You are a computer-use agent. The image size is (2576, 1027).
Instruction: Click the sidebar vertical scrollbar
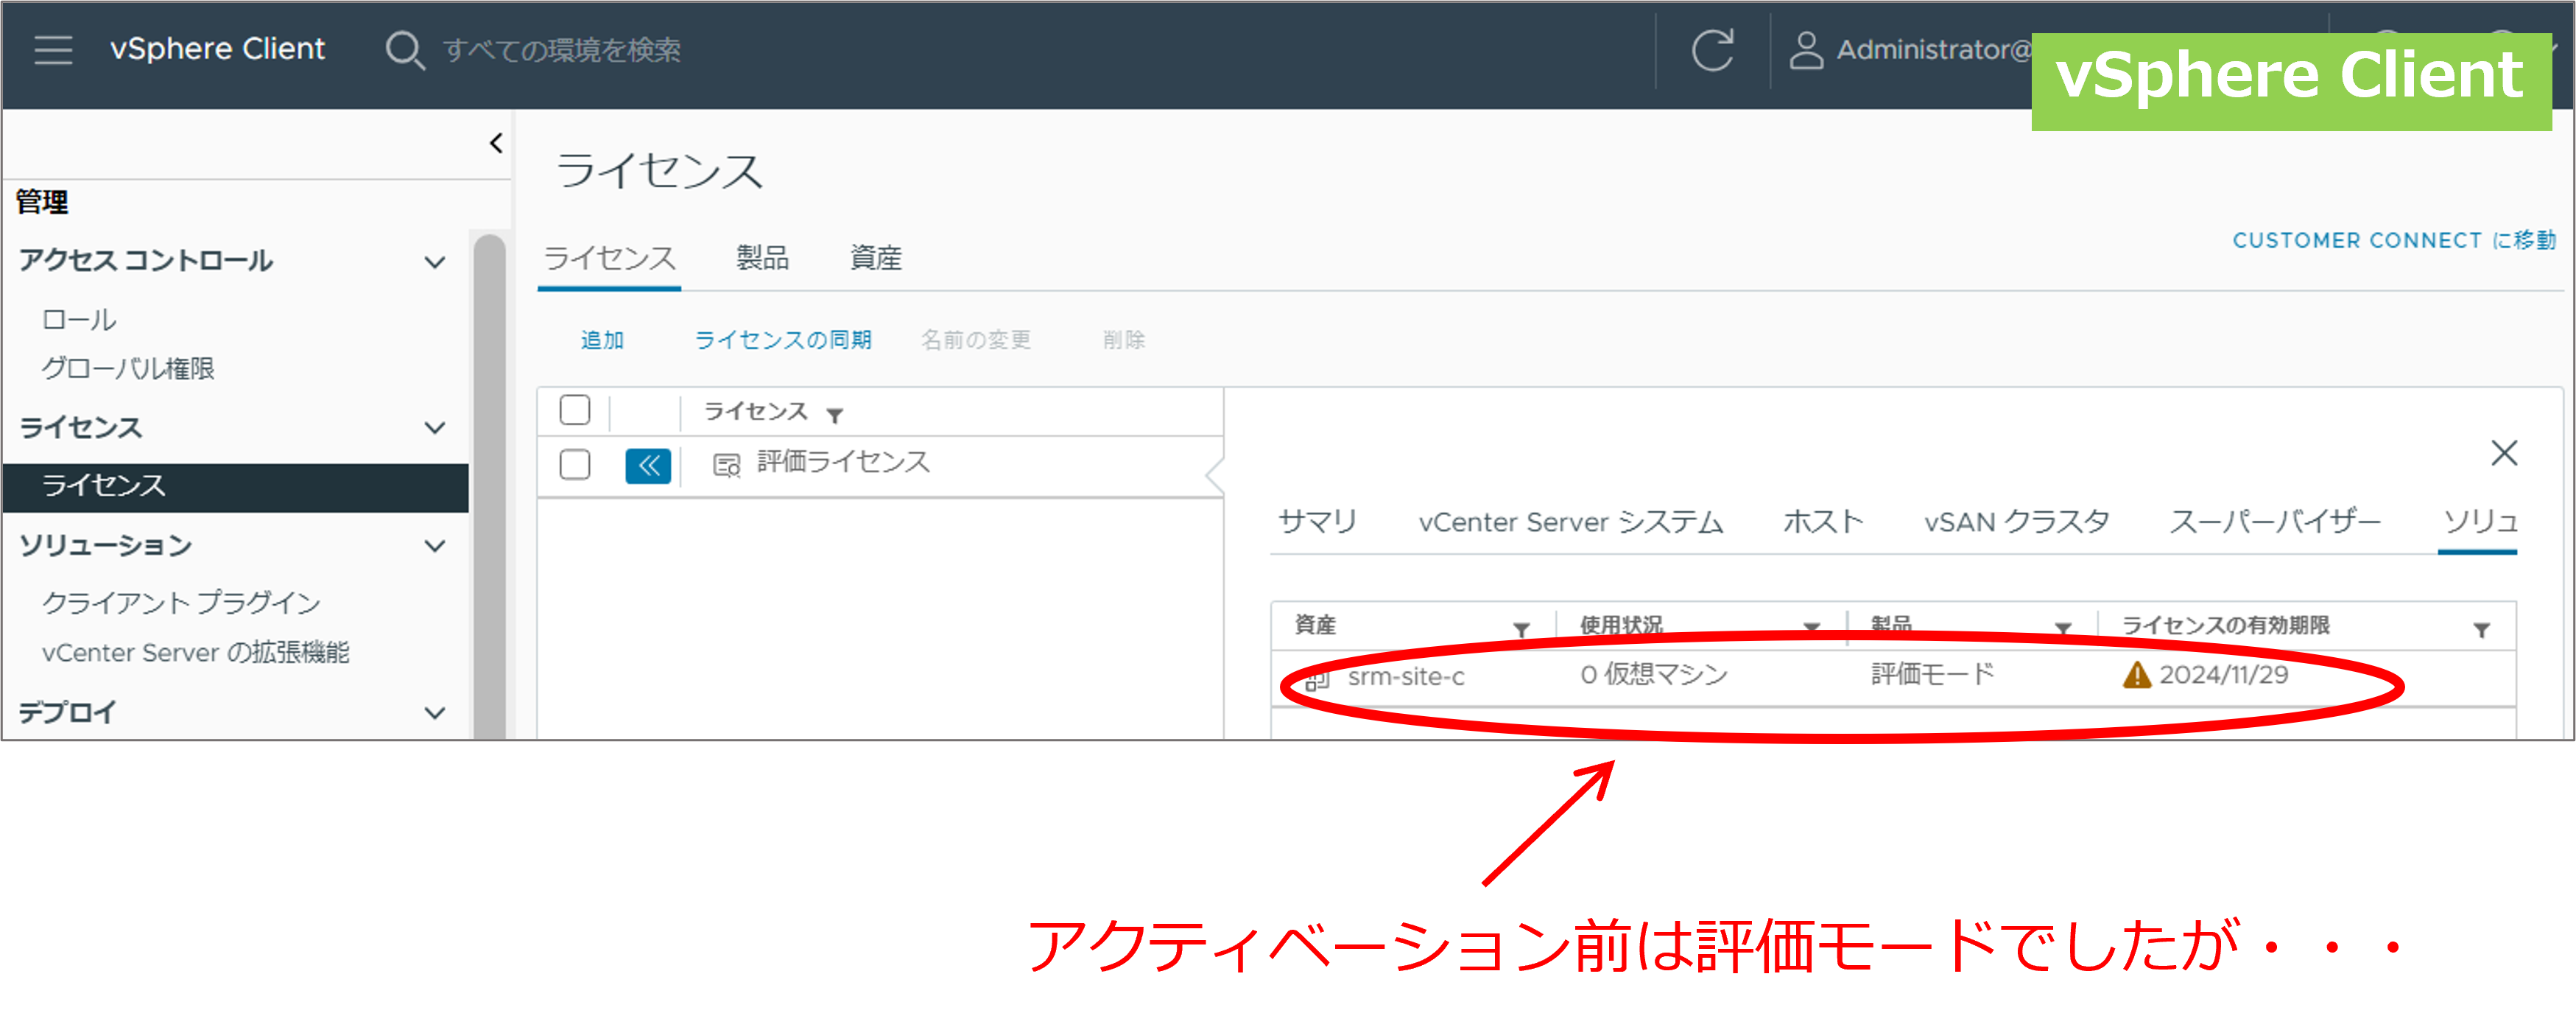(x=489, y=487)
